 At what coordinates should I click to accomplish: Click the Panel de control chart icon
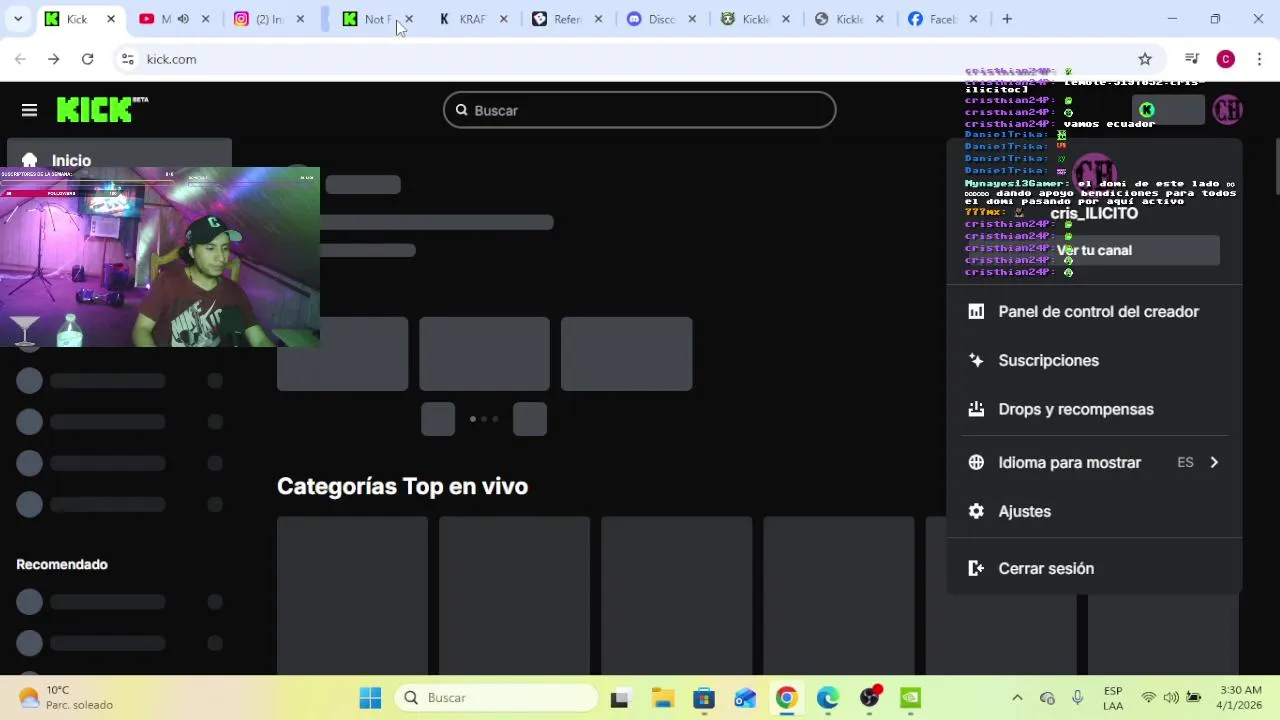click(x=976, y=312)
